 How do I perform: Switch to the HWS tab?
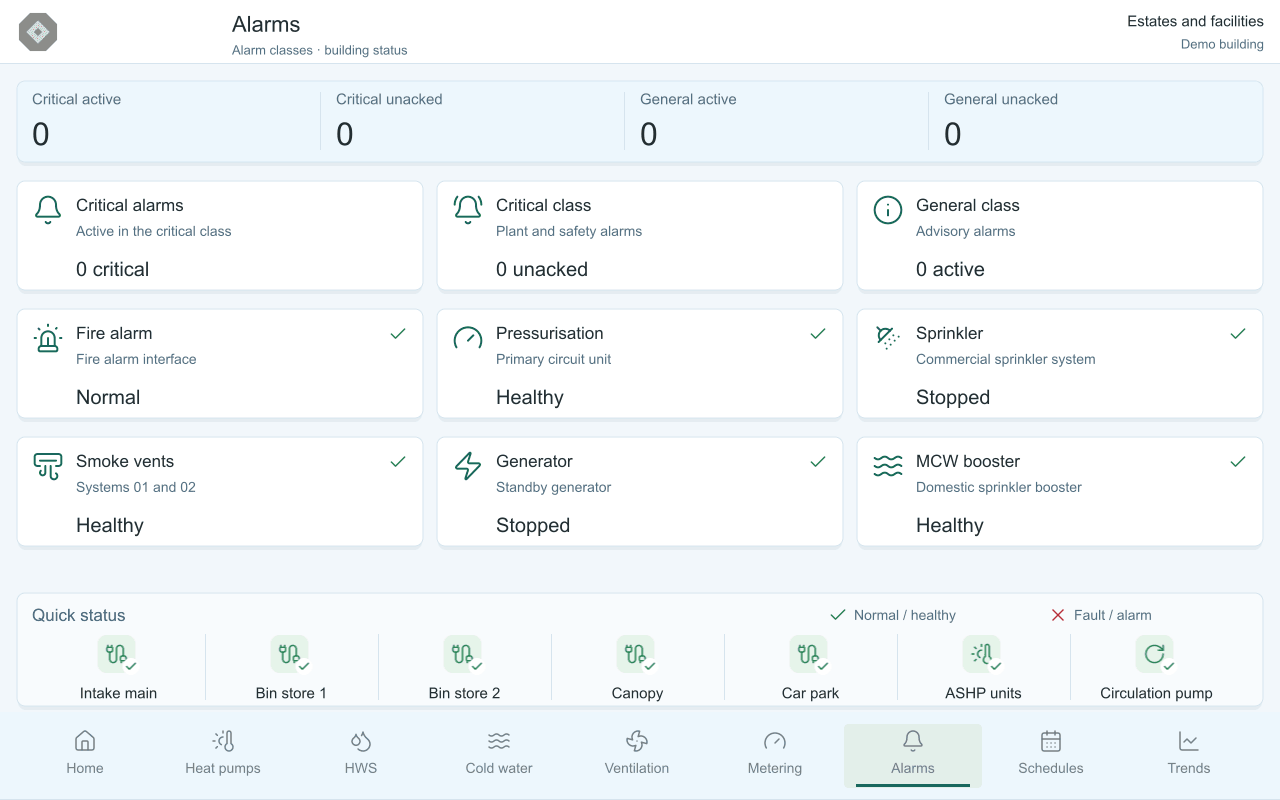361,754
